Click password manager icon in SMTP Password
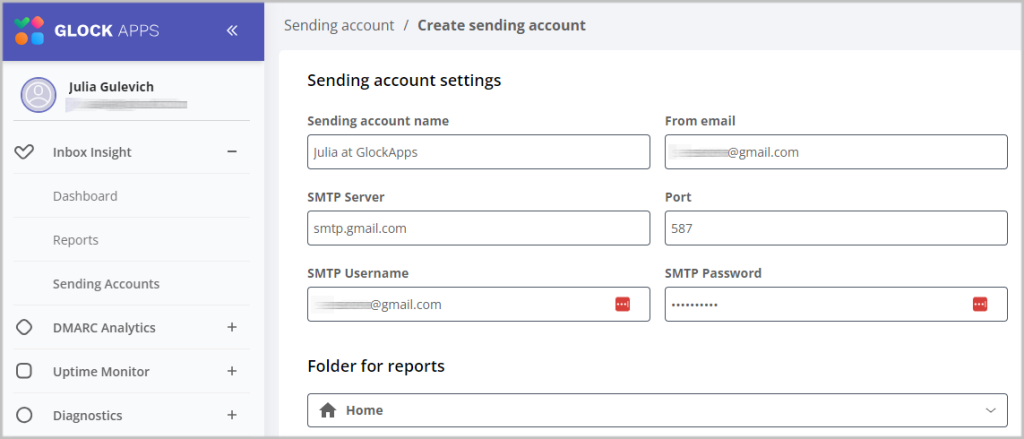This screenshot has height=439, width=1024. [x=980, y=304]
